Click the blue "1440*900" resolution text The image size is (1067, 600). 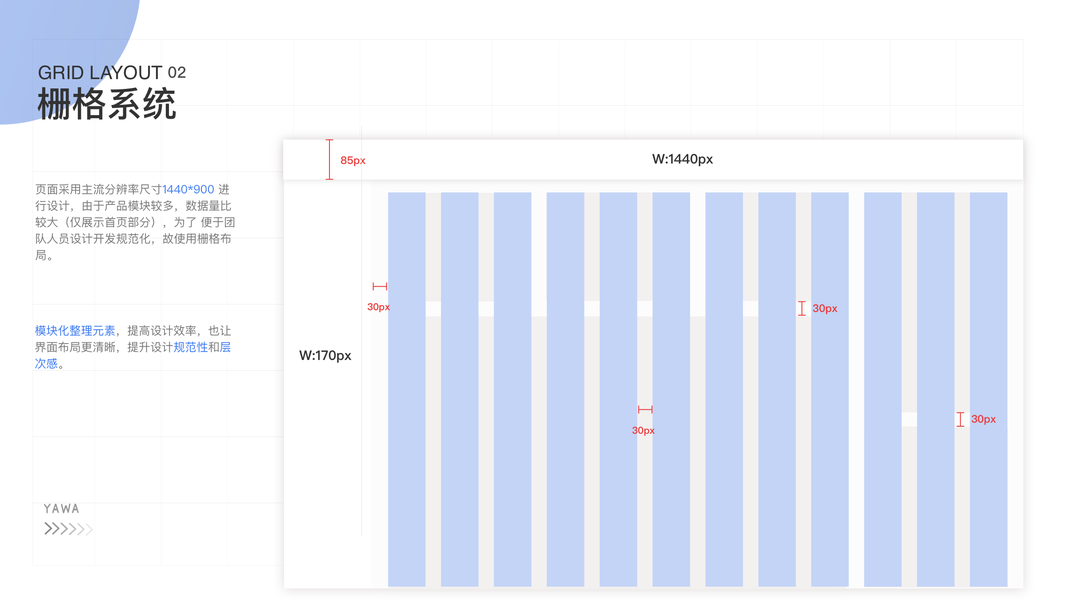point(188,189)
